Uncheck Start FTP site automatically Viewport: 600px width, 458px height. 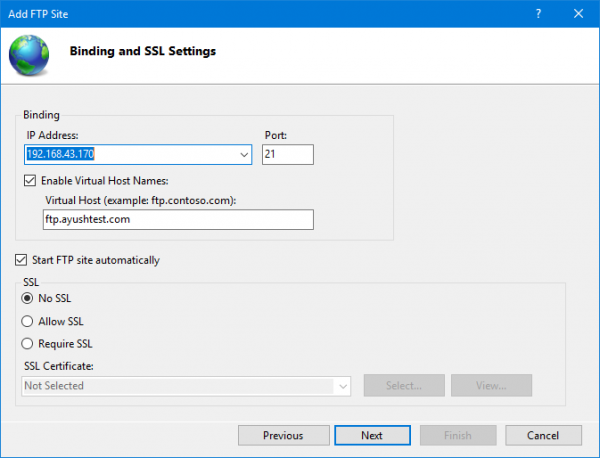[23, 260]
